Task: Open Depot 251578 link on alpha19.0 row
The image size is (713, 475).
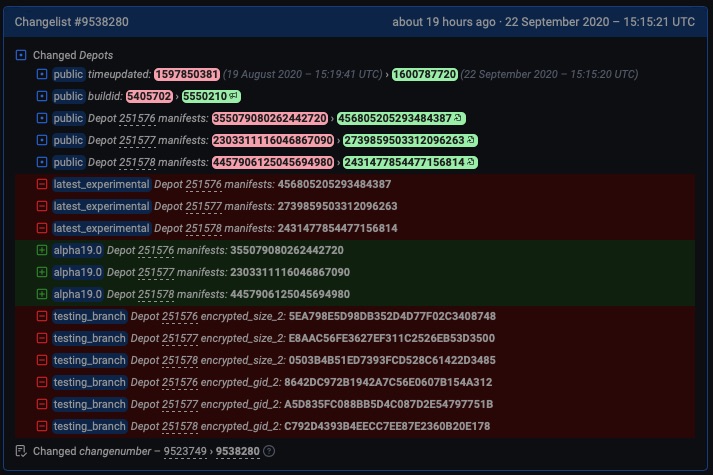Action: (x=155, y=294)
